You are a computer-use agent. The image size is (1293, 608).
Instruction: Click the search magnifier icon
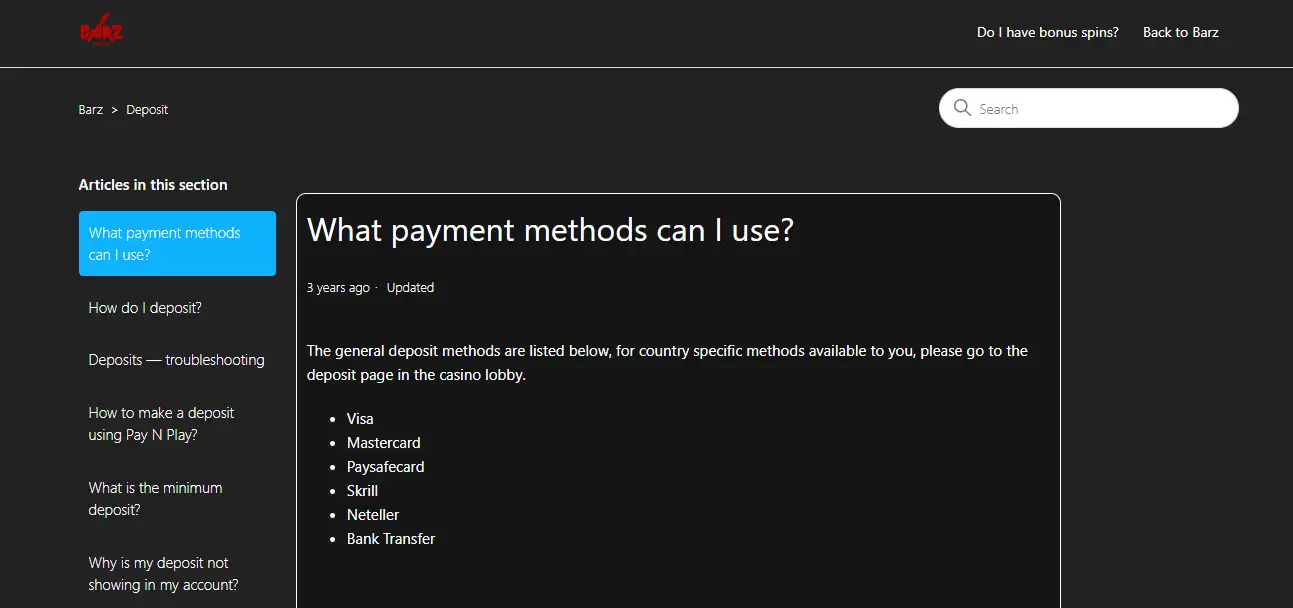963,108
